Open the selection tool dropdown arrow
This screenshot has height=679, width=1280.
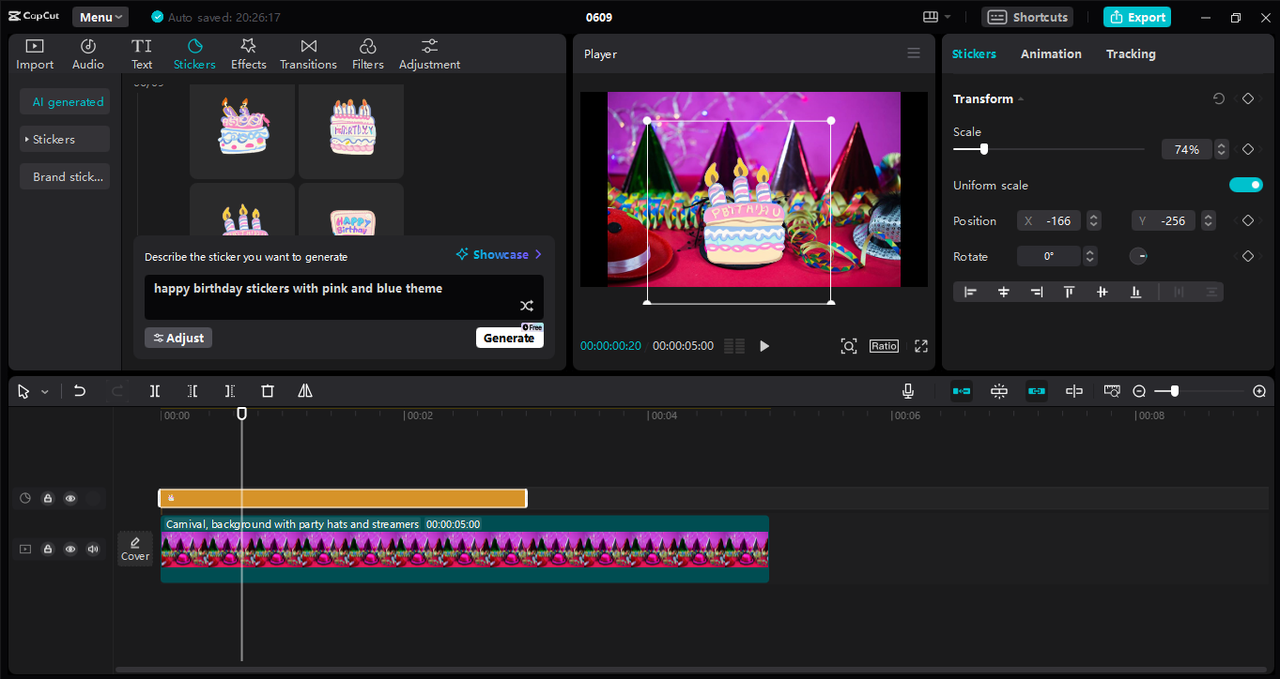pos(45,392)
